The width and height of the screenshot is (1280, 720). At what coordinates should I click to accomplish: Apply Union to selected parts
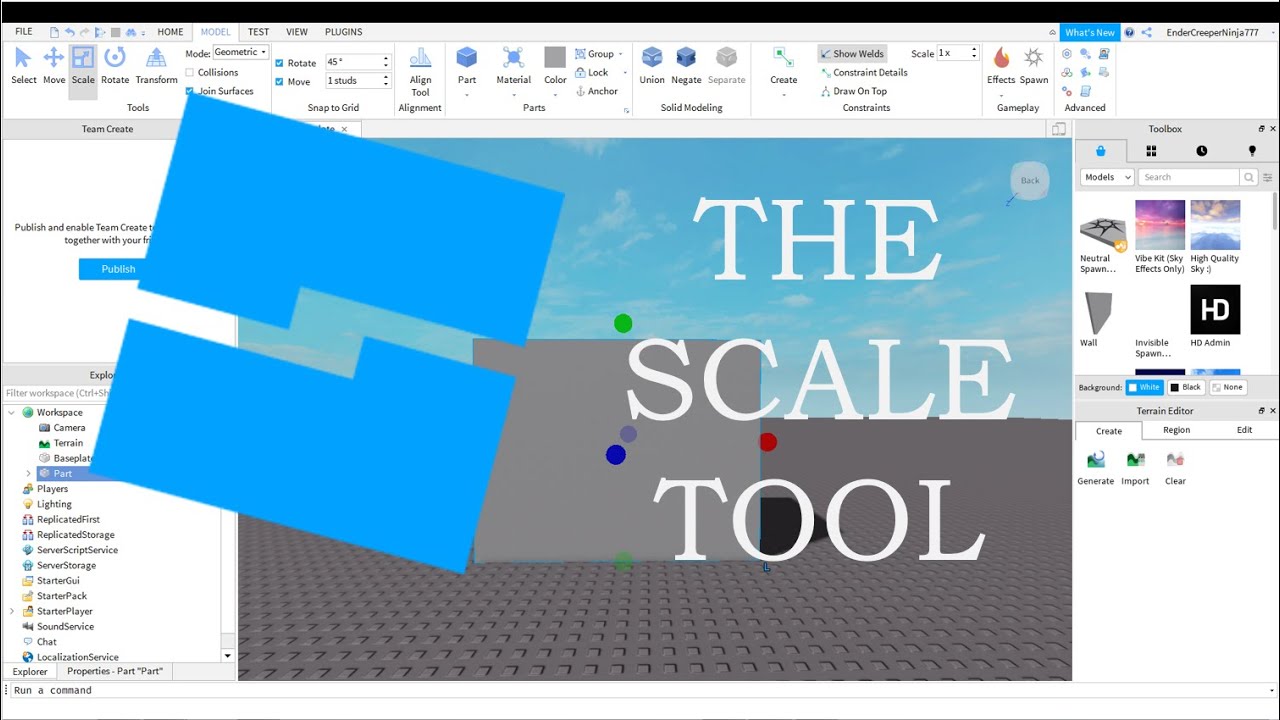[652, 66]
